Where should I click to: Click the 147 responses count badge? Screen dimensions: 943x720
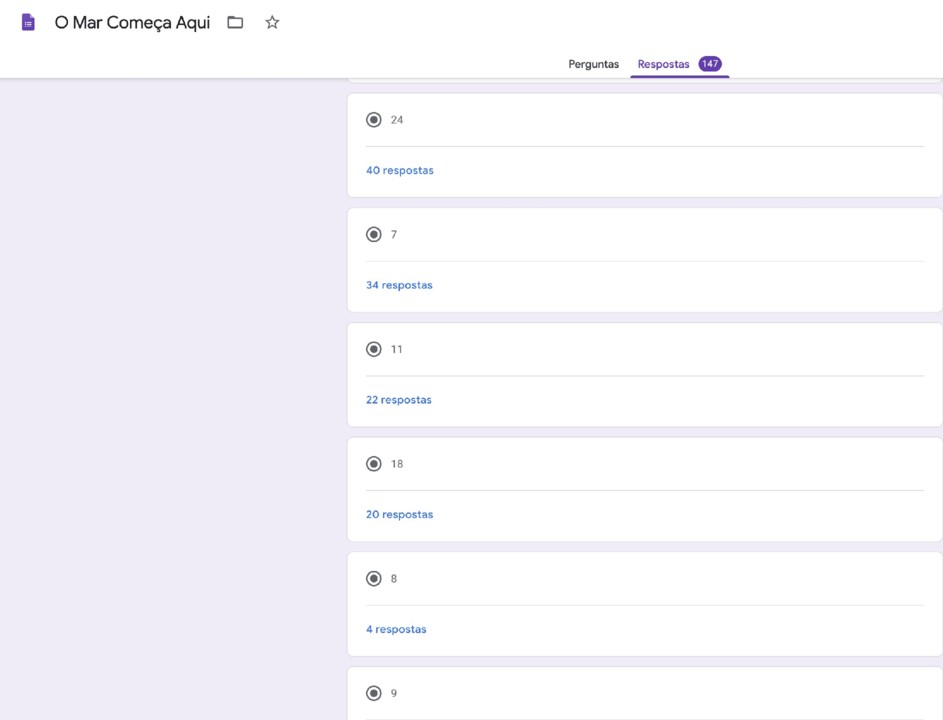(710, 64)
